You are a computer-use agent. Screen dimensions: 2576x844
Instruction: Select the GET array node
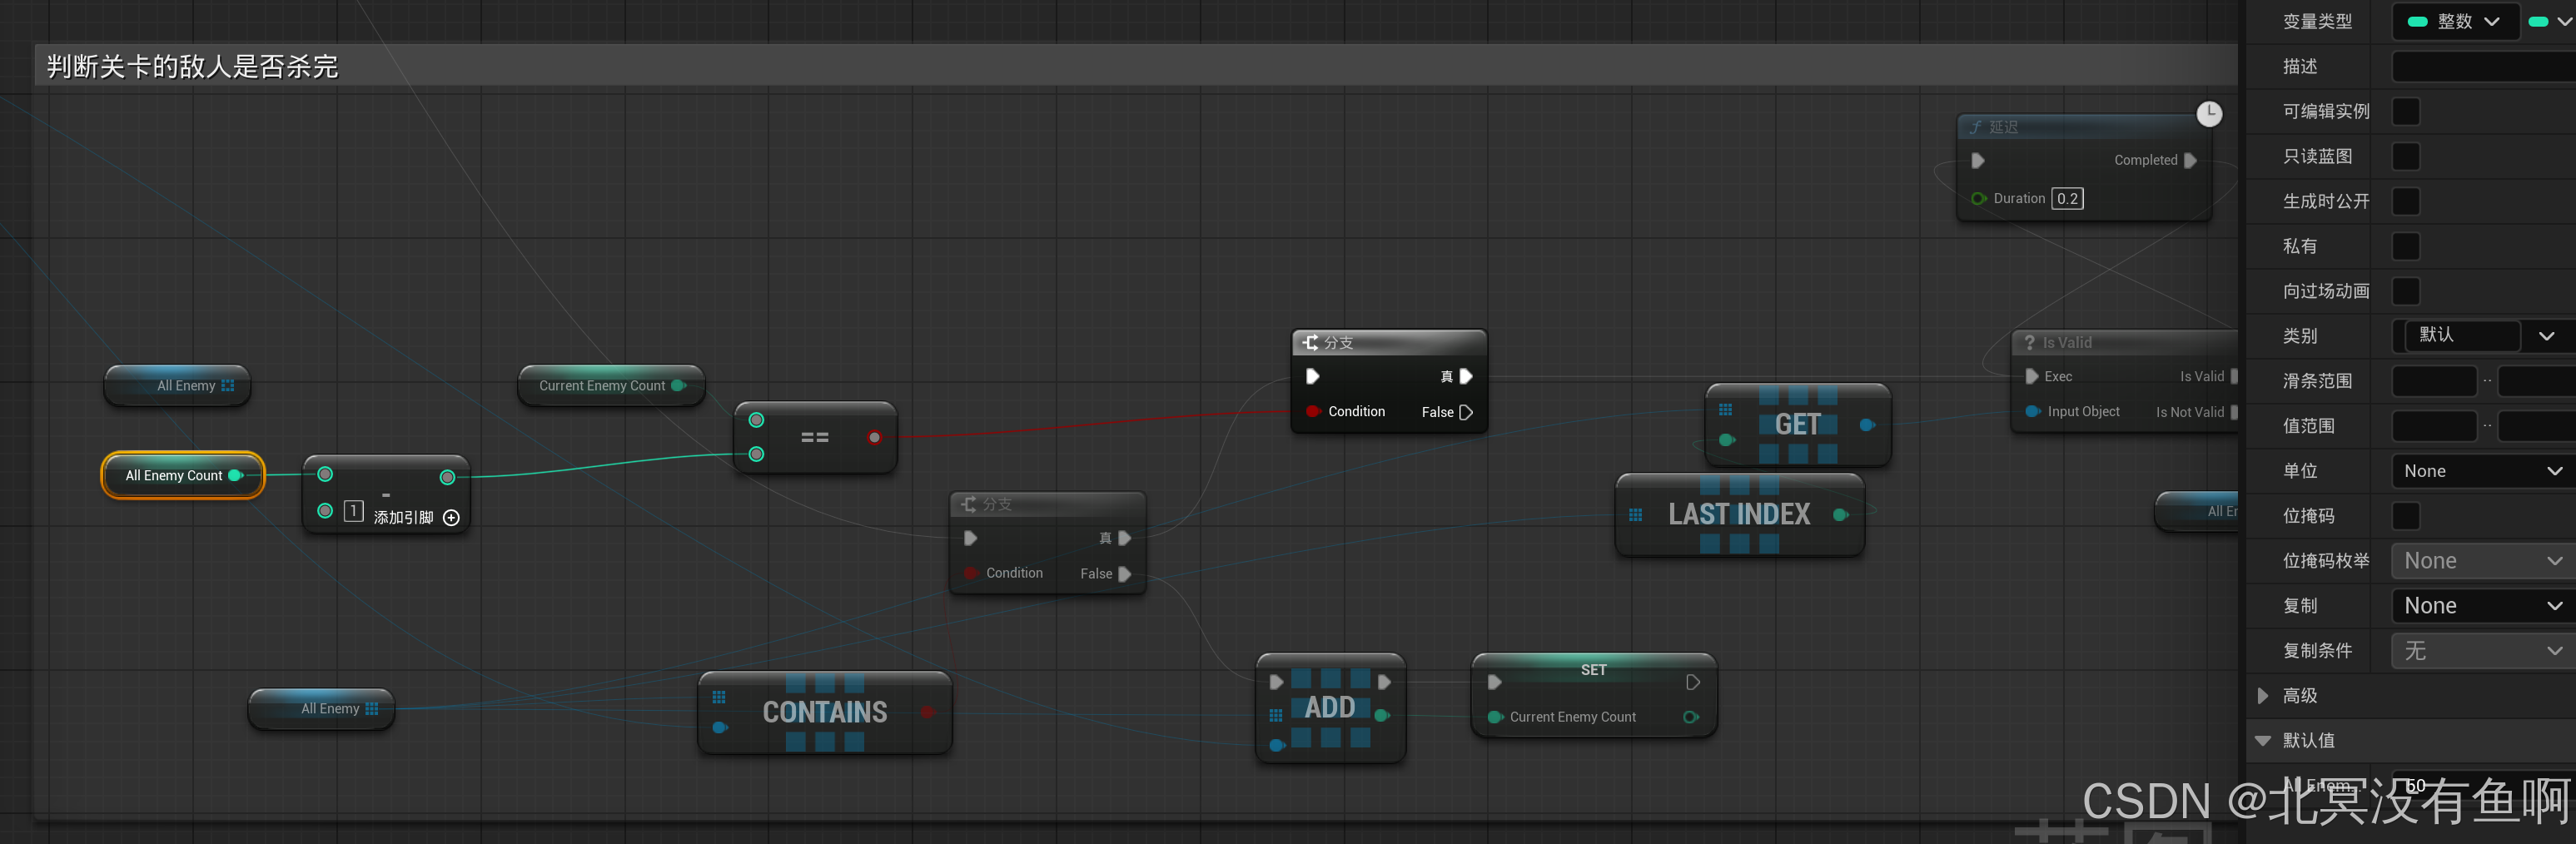(1797, 425)
